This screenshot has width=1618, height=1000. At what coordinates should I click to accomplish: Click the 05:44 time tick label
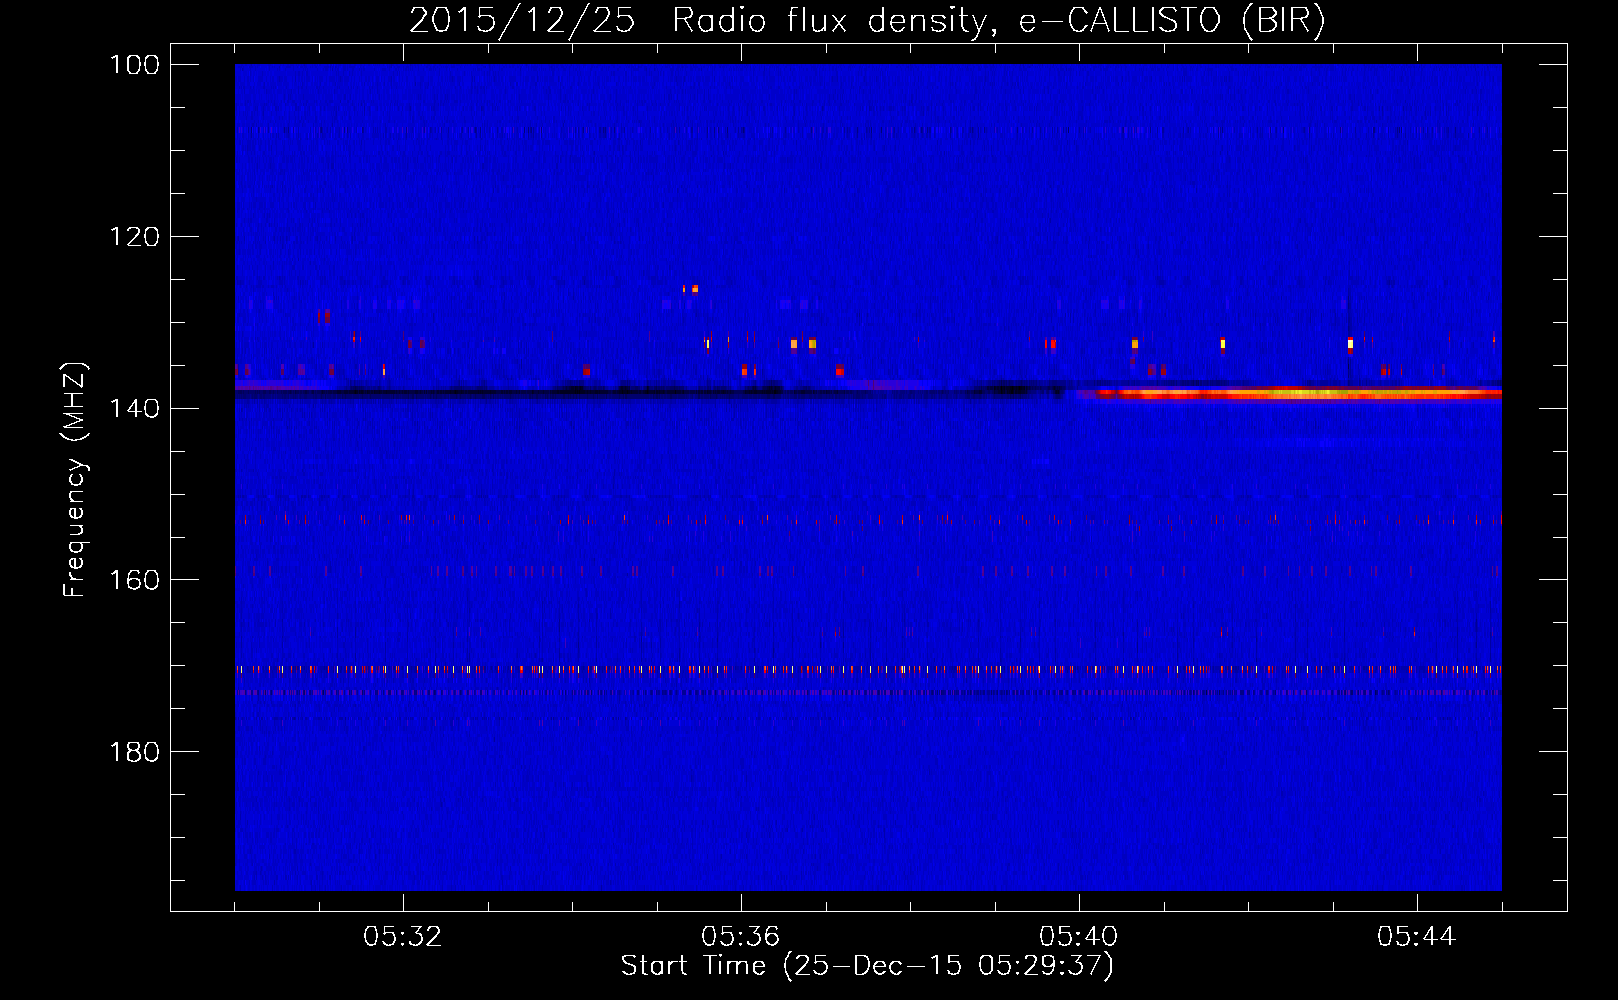[1417, 937]
